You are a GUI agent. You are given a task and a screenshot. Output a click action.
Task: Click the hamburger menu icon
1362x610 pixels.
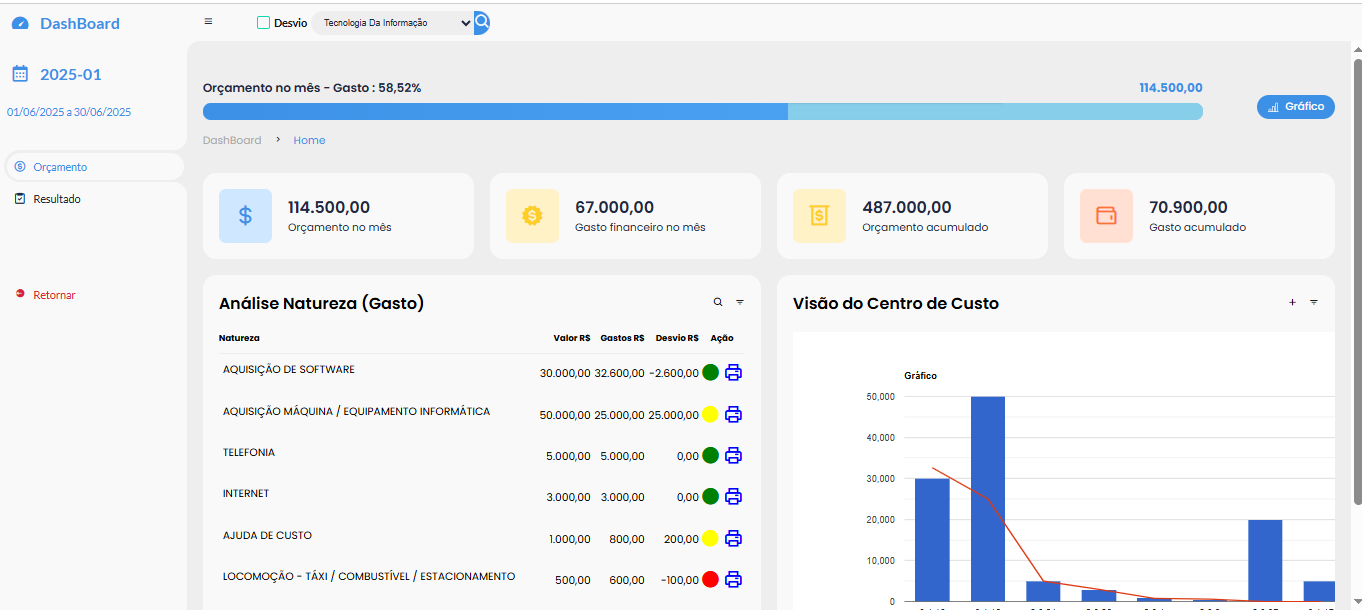tap(208, 22)
